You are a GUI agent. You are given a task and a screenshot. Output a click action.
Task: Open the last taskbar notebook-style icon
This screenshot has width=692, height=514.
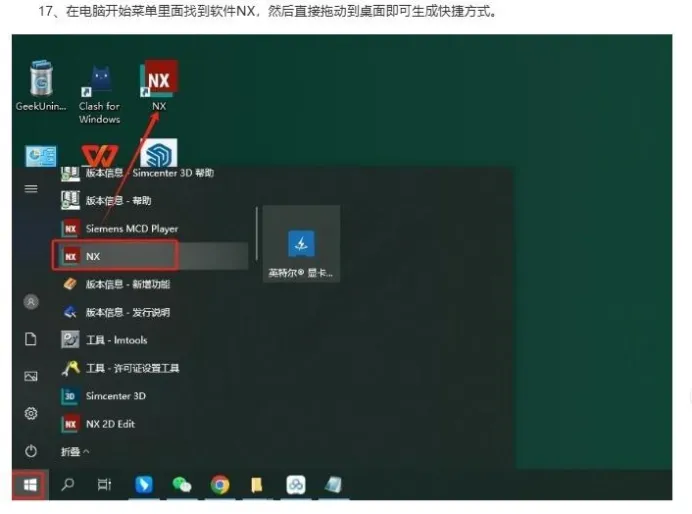tap(333, 485)
